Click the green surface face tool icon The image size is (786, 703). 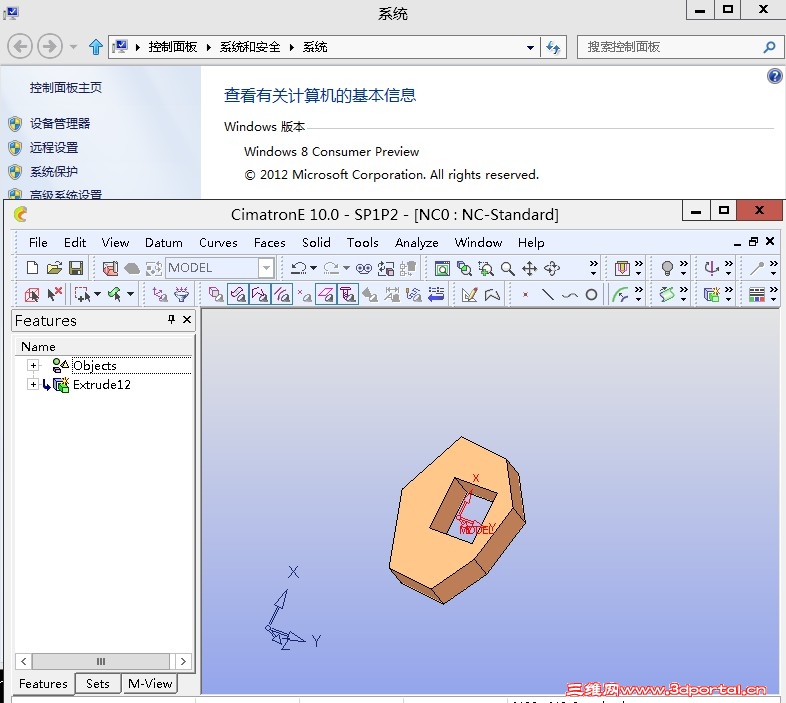pyautogui.click(x=667, y=294)
